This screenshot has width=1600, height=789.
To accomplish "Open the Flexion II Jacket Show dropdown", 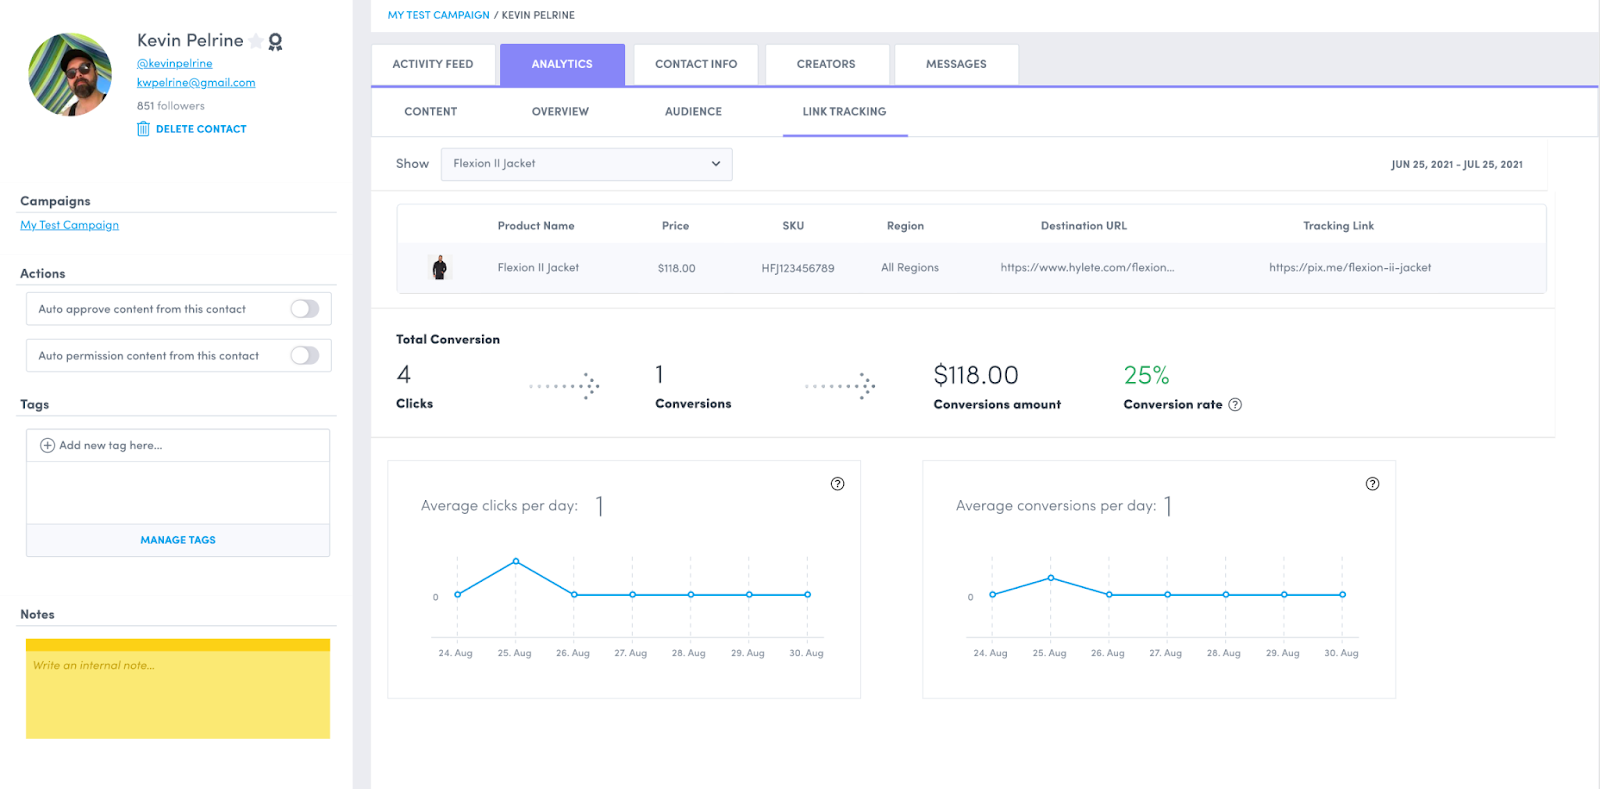I will 586,164.
